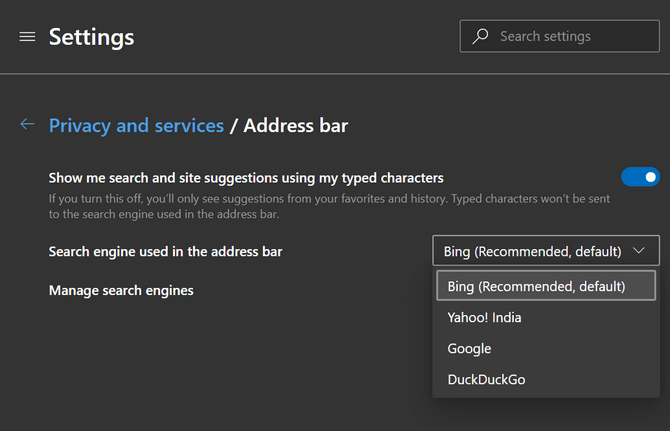Collapse the search engine dropdown box

tap(546, 251)
